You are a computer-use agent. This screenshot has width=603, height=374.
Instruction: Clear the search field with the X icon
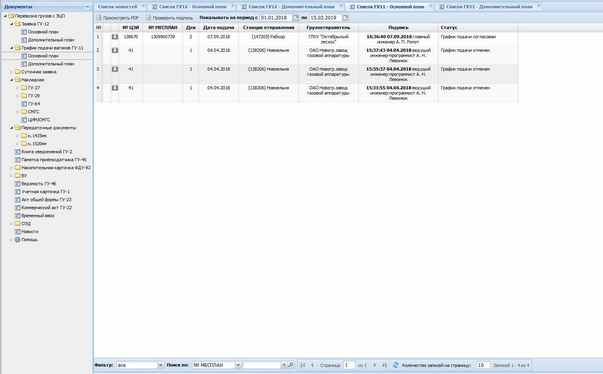[284, 365]
